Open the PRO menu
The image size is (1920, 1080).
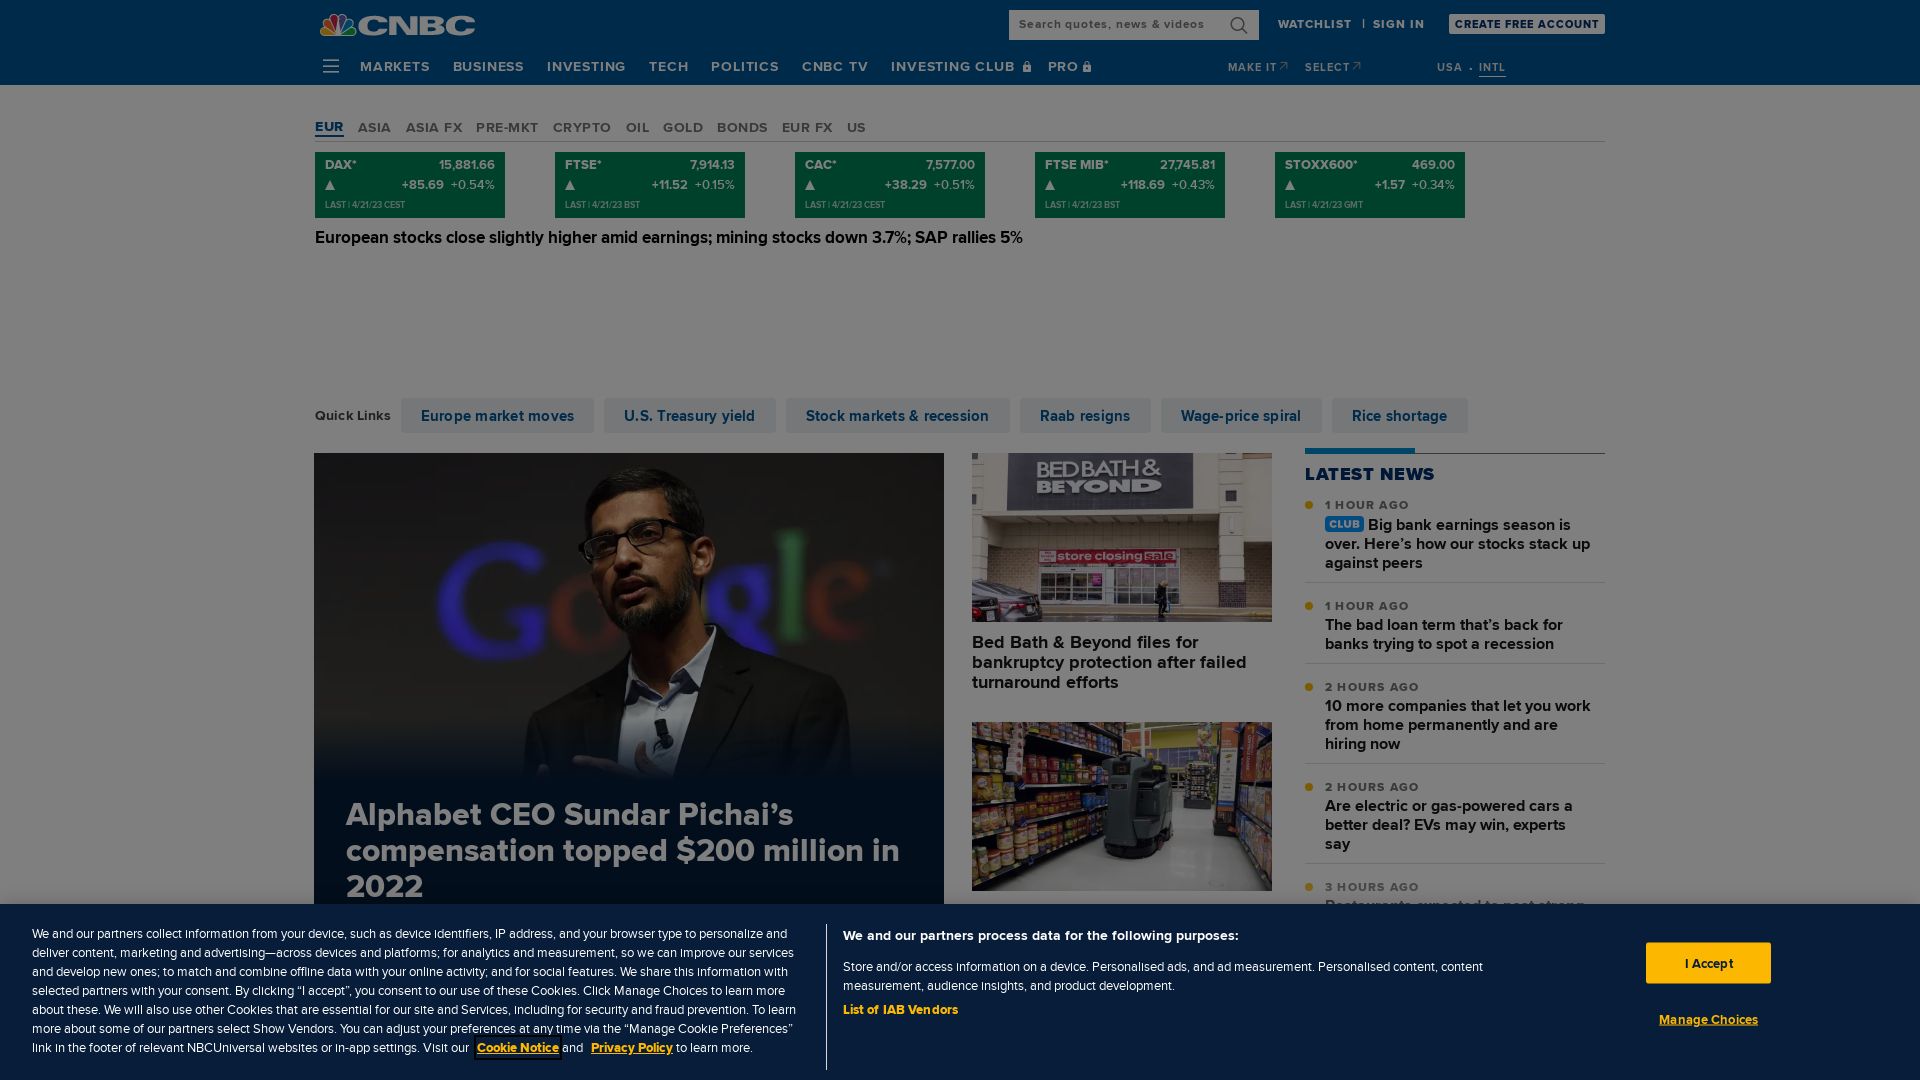[x=1063, y=66]
